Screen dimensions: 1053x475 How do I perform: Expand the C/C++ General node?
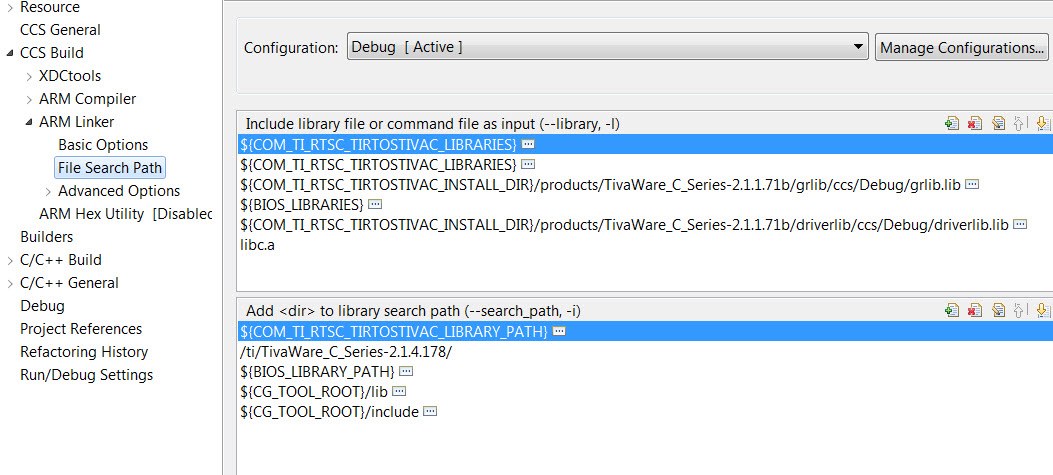(x=10, y=283)
